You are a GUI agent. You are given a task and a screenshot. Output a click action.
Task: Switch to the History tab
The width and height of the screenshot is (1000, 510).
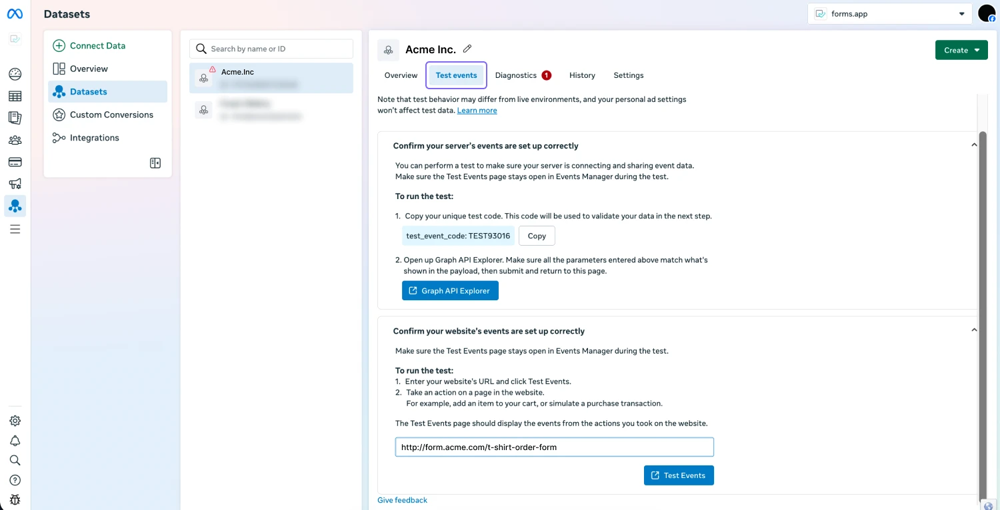coord(582,75)
